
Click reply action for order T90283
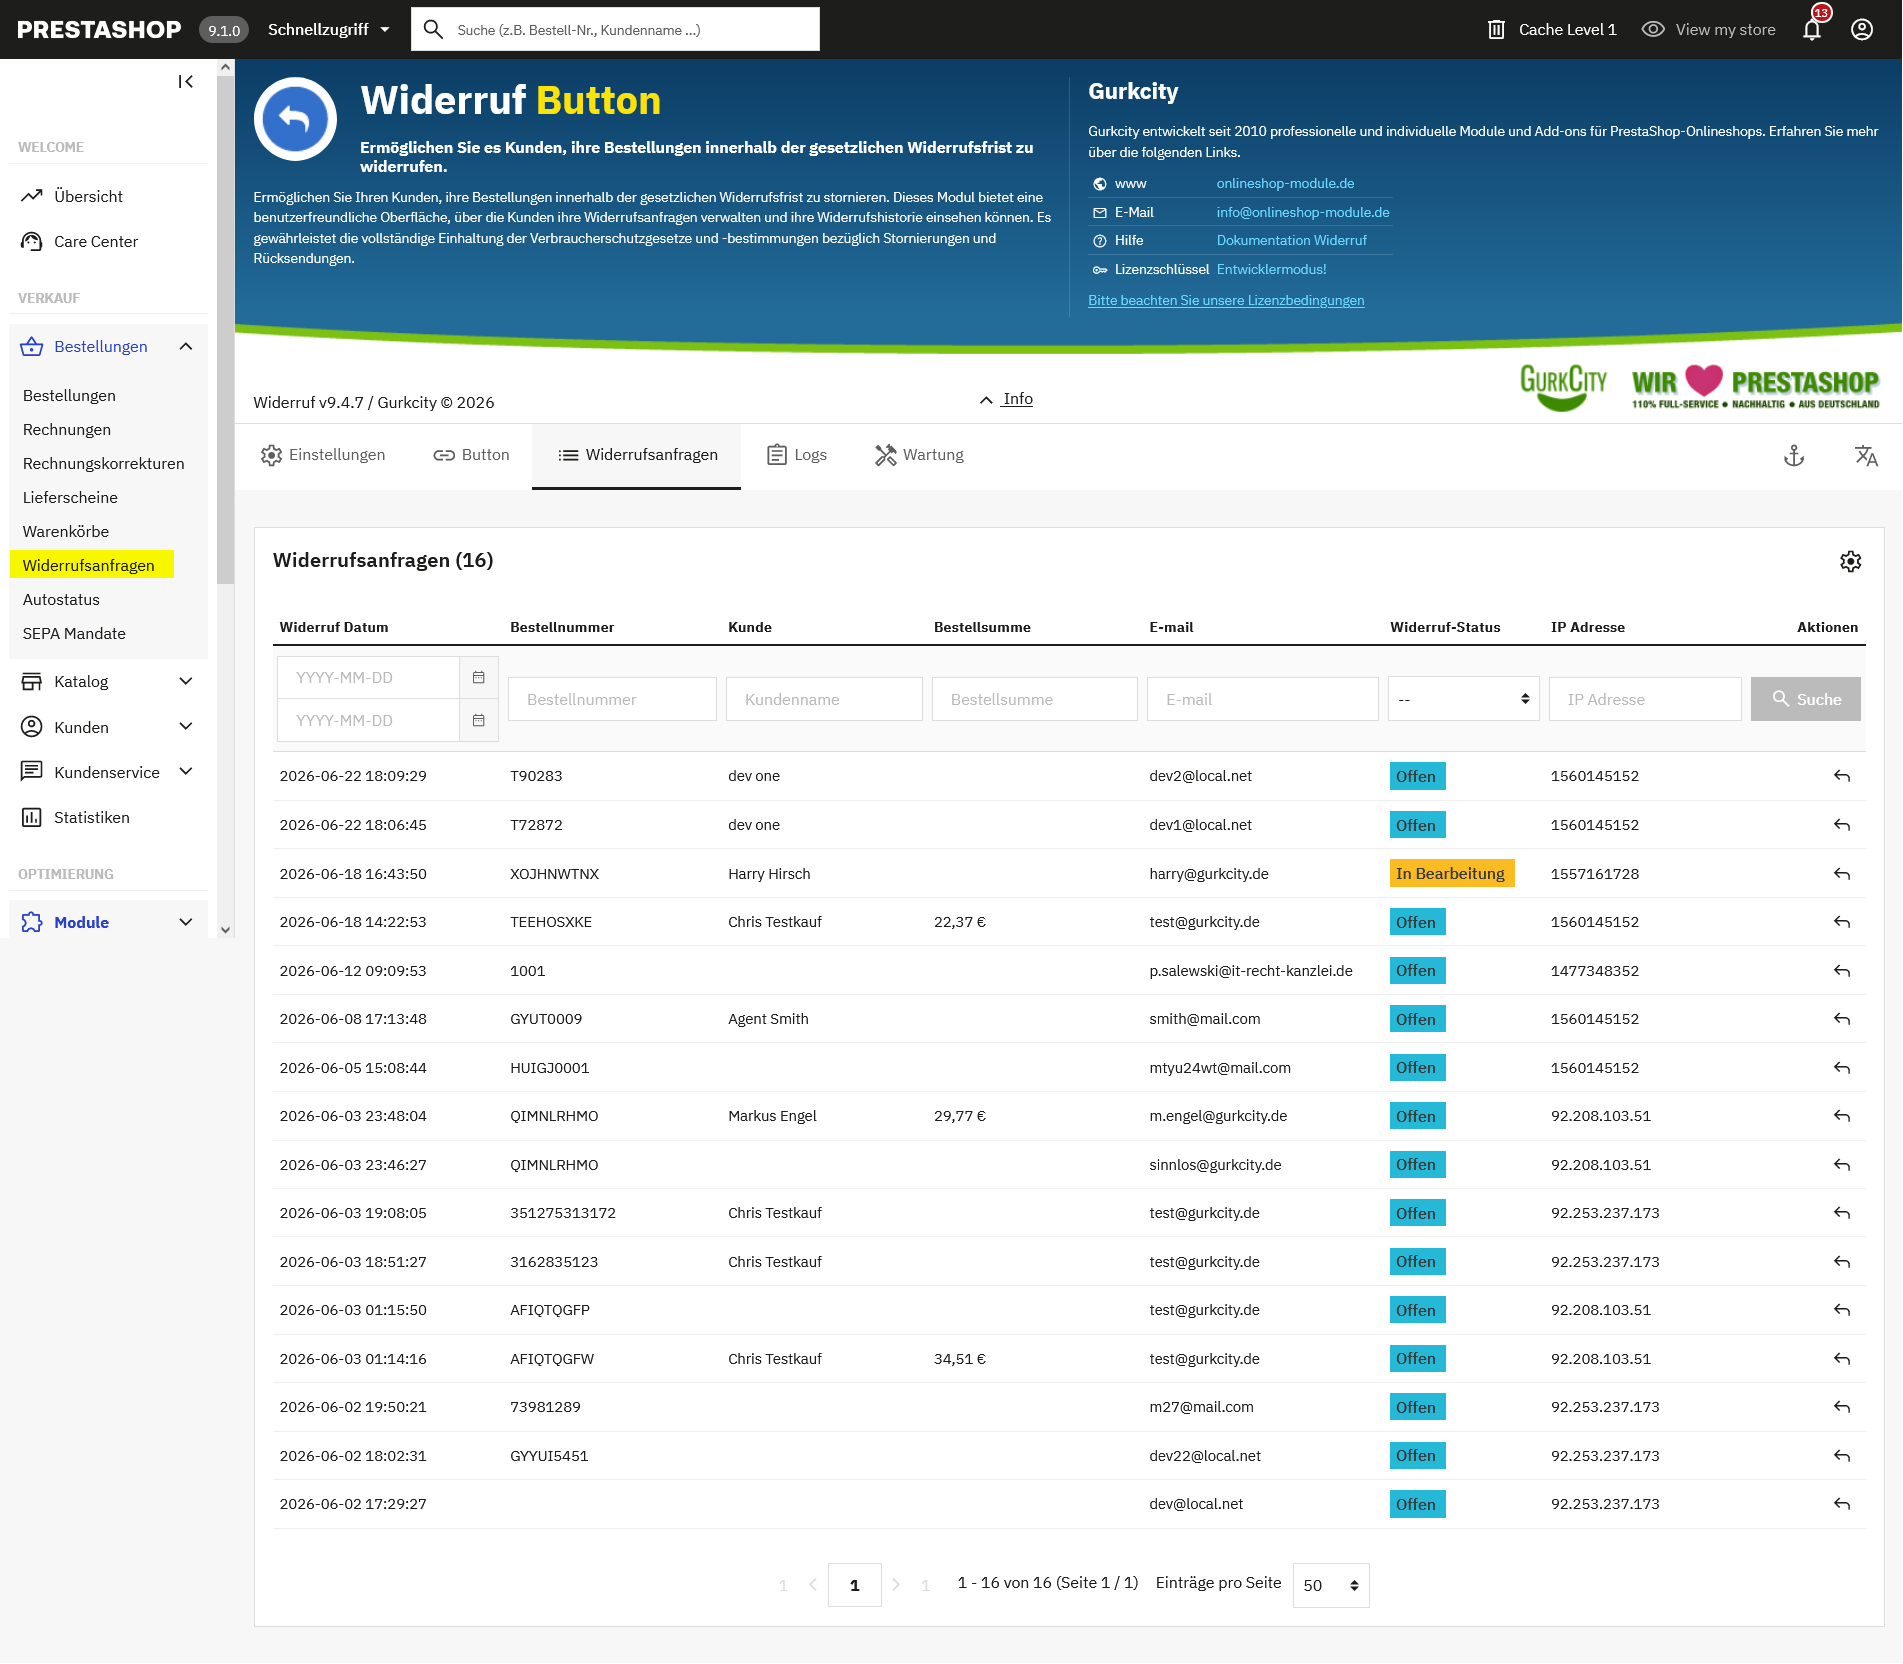coord(1842,776)
